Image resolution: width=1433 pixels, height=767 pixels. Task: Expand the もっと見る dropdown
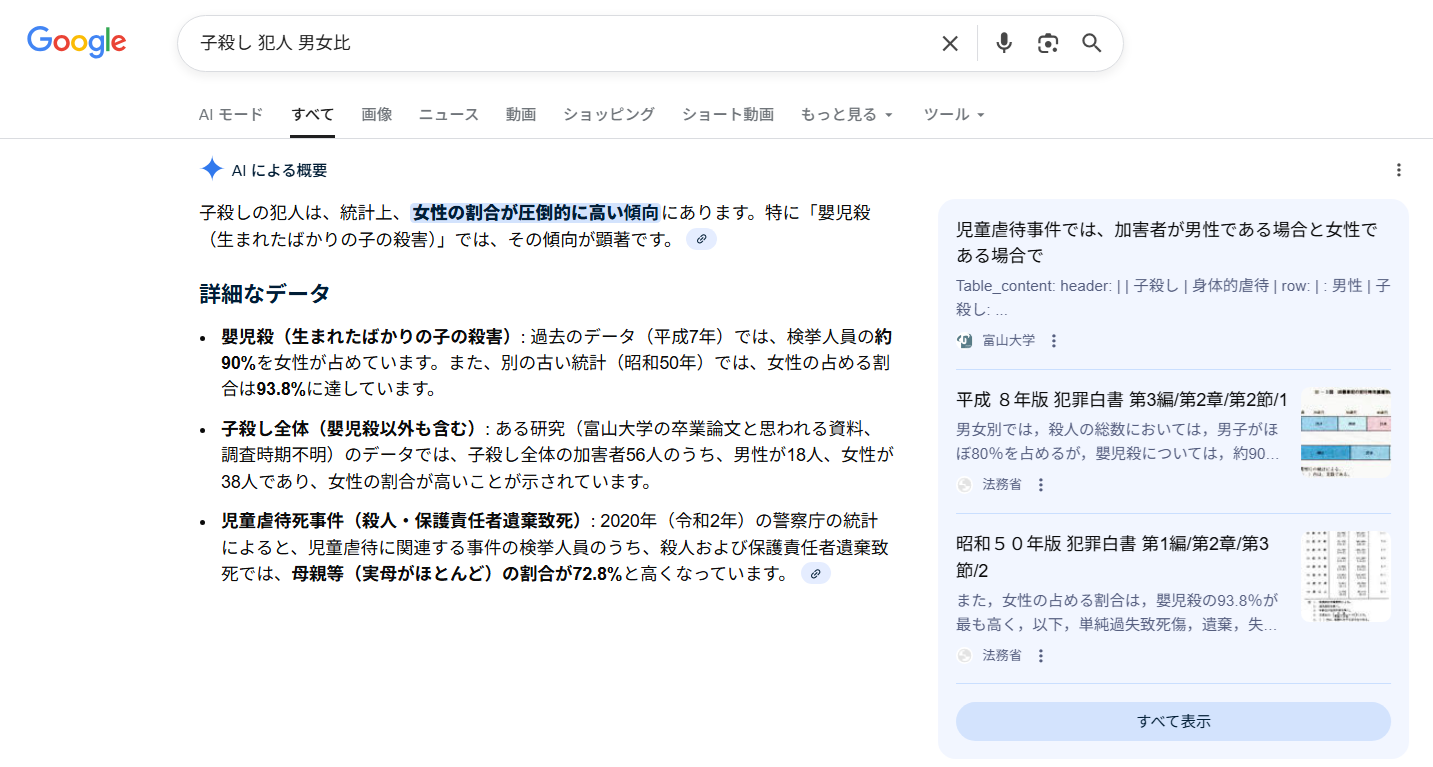click(x=846, y=114)
